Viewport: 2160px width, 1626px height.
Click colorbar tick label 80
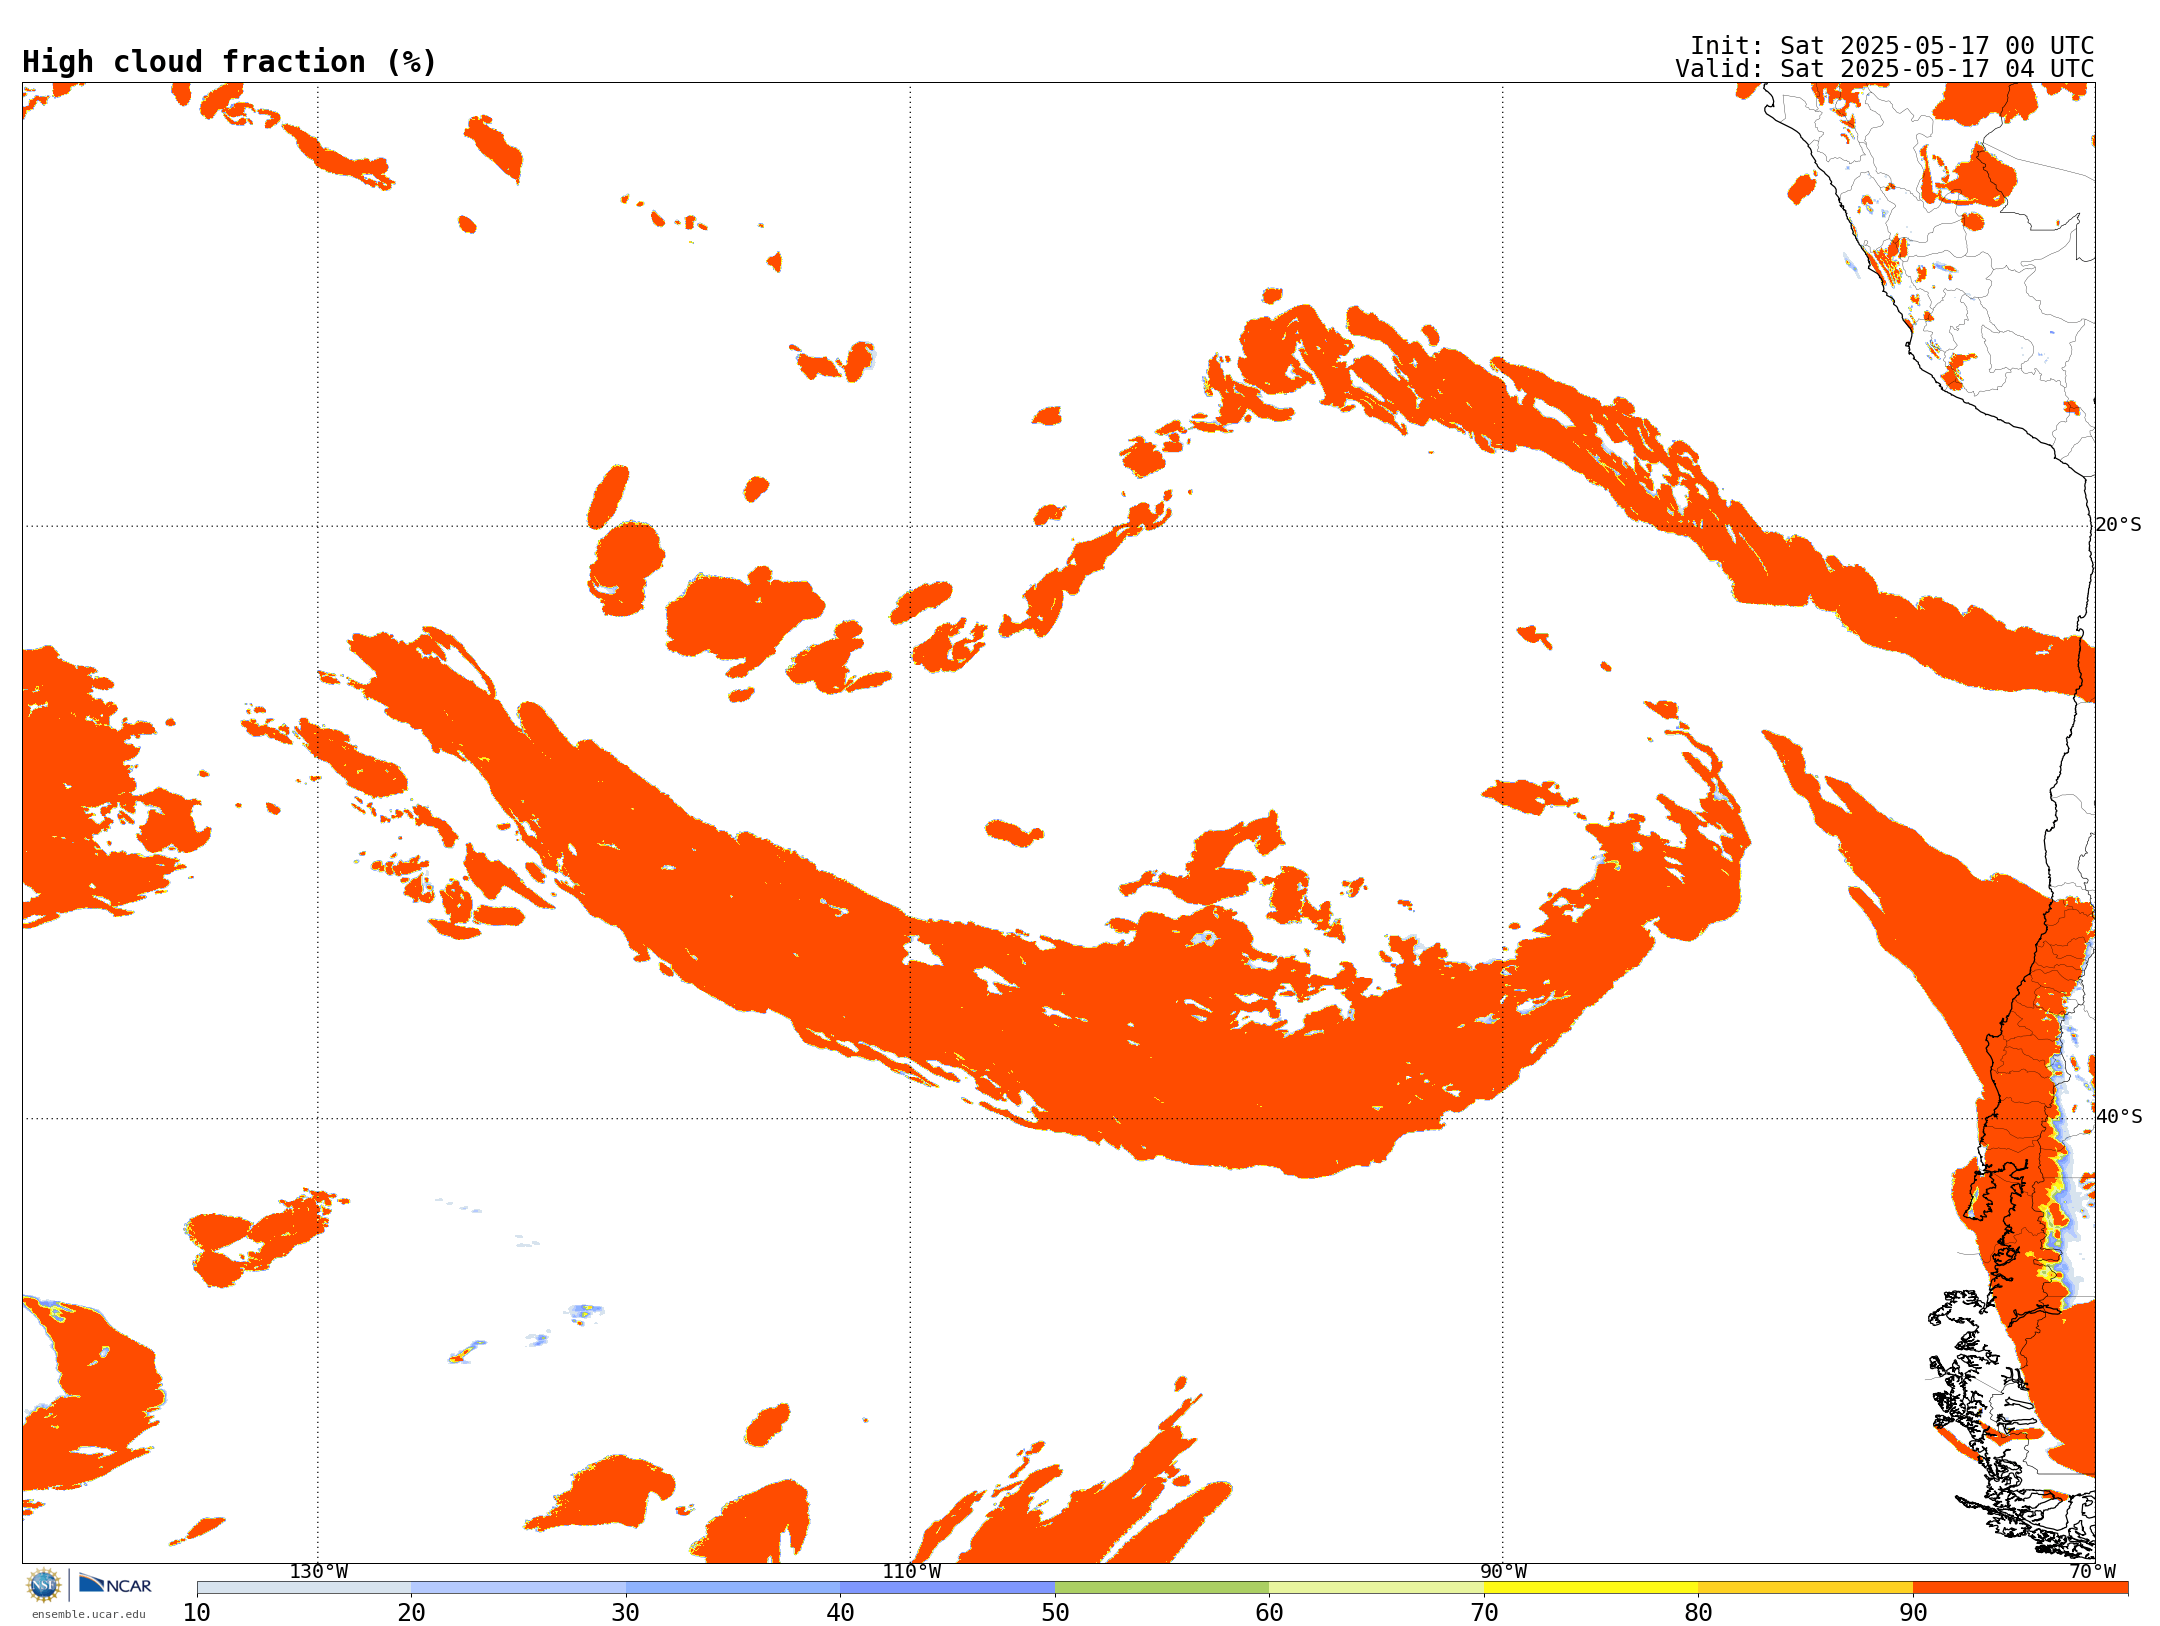point(1698,1613)
